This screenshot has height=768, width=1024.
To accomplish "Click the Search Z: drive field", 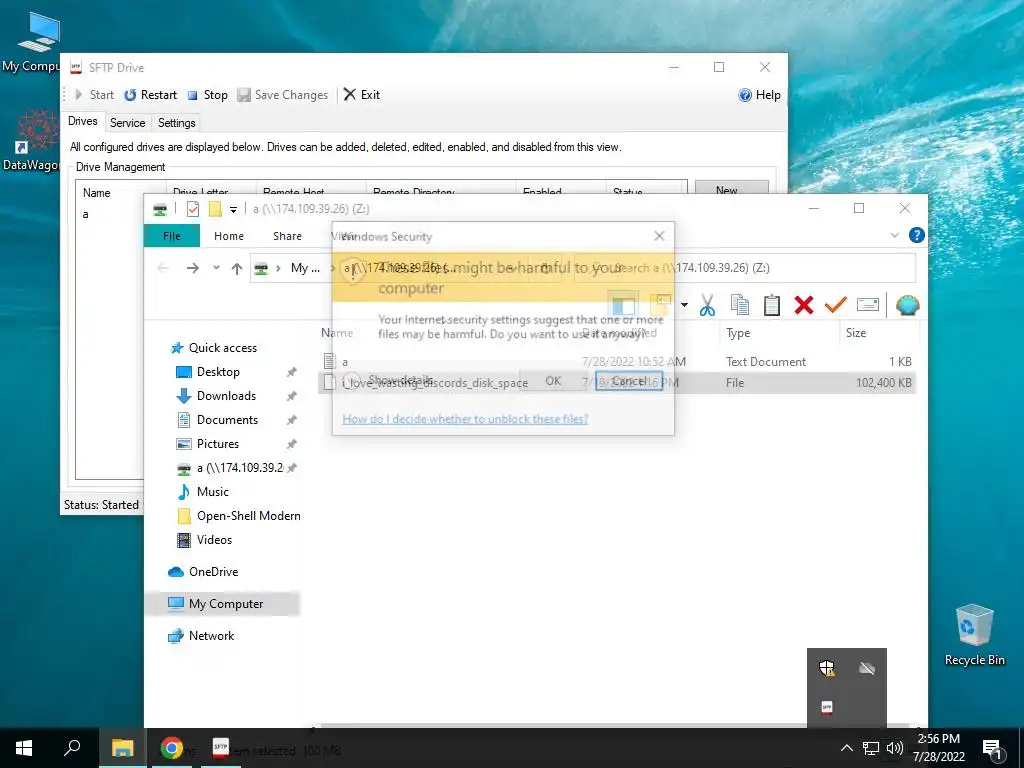I will [x=744, y=268].
